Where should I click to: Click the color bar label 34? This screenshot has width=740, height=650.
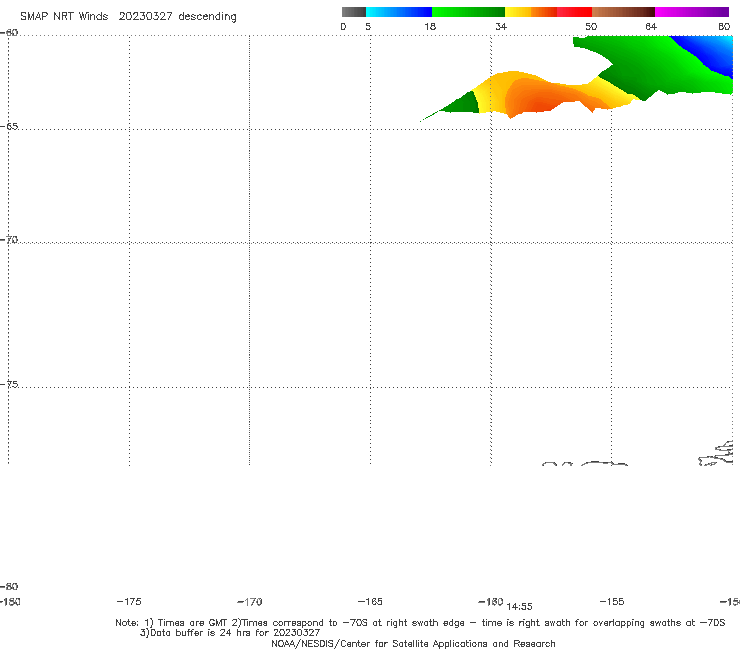(x=501, y=26)
